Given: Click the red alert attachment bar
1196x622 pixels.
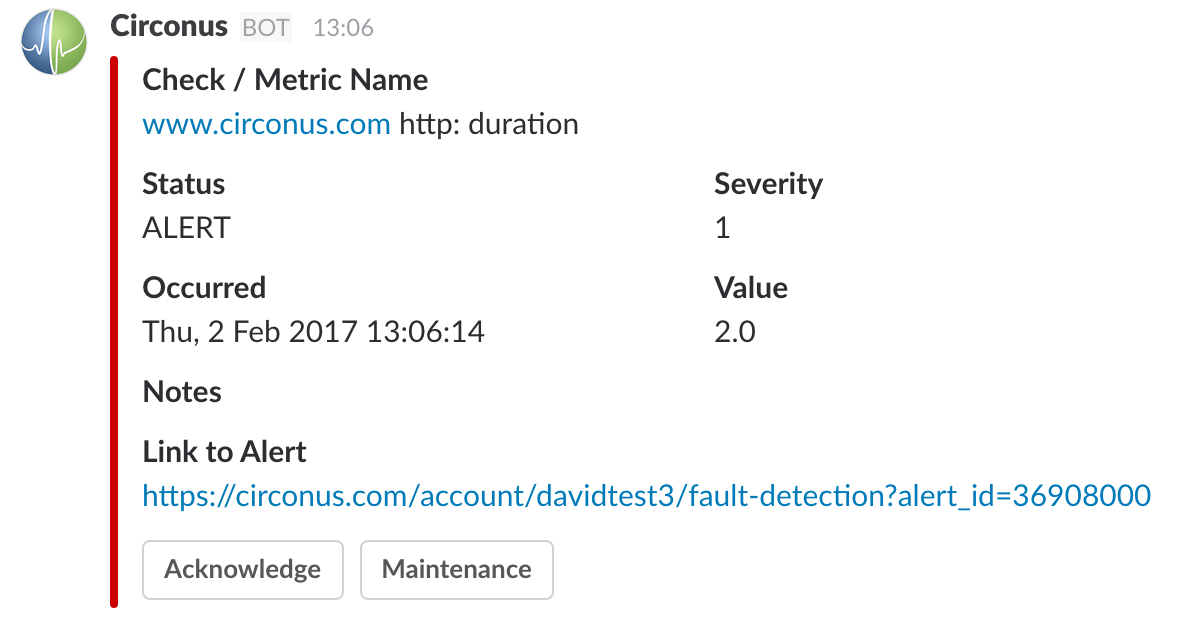Looking at the screenshot, I should click(x=114, y=332).
